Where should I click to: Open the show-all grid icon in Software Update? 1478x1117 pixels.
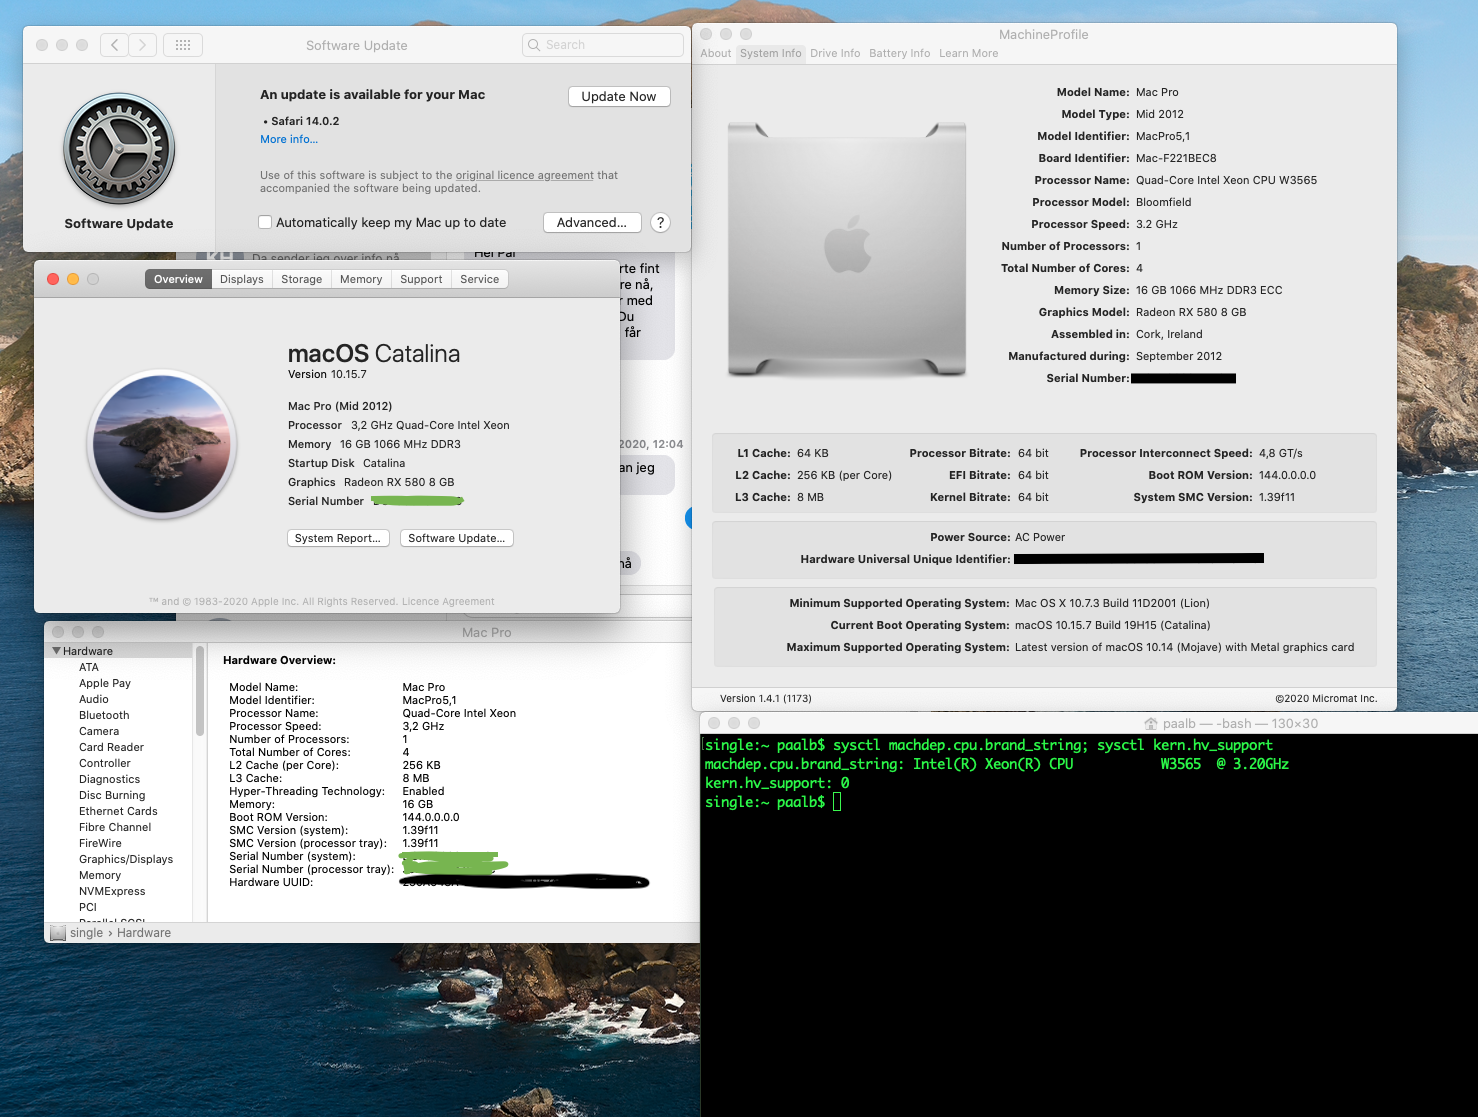(x=183, y=45)
